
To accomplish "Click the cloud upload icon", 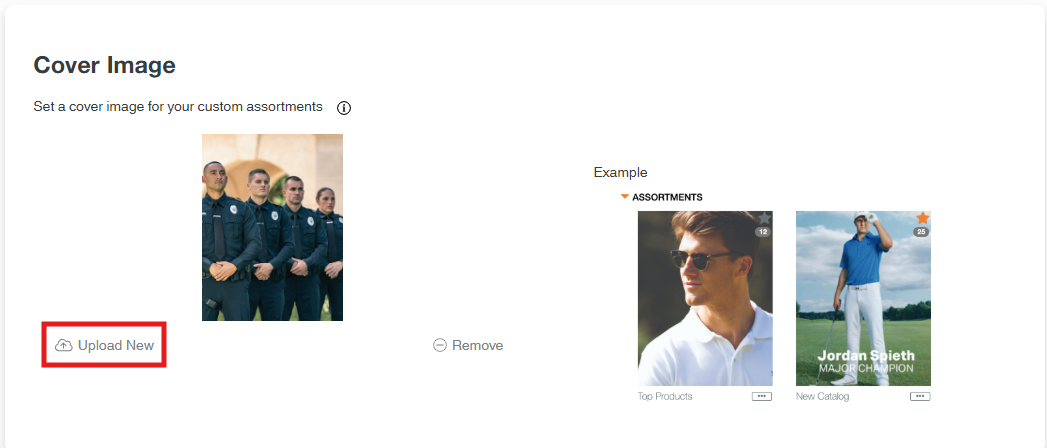I will click(x=64, y=345).
